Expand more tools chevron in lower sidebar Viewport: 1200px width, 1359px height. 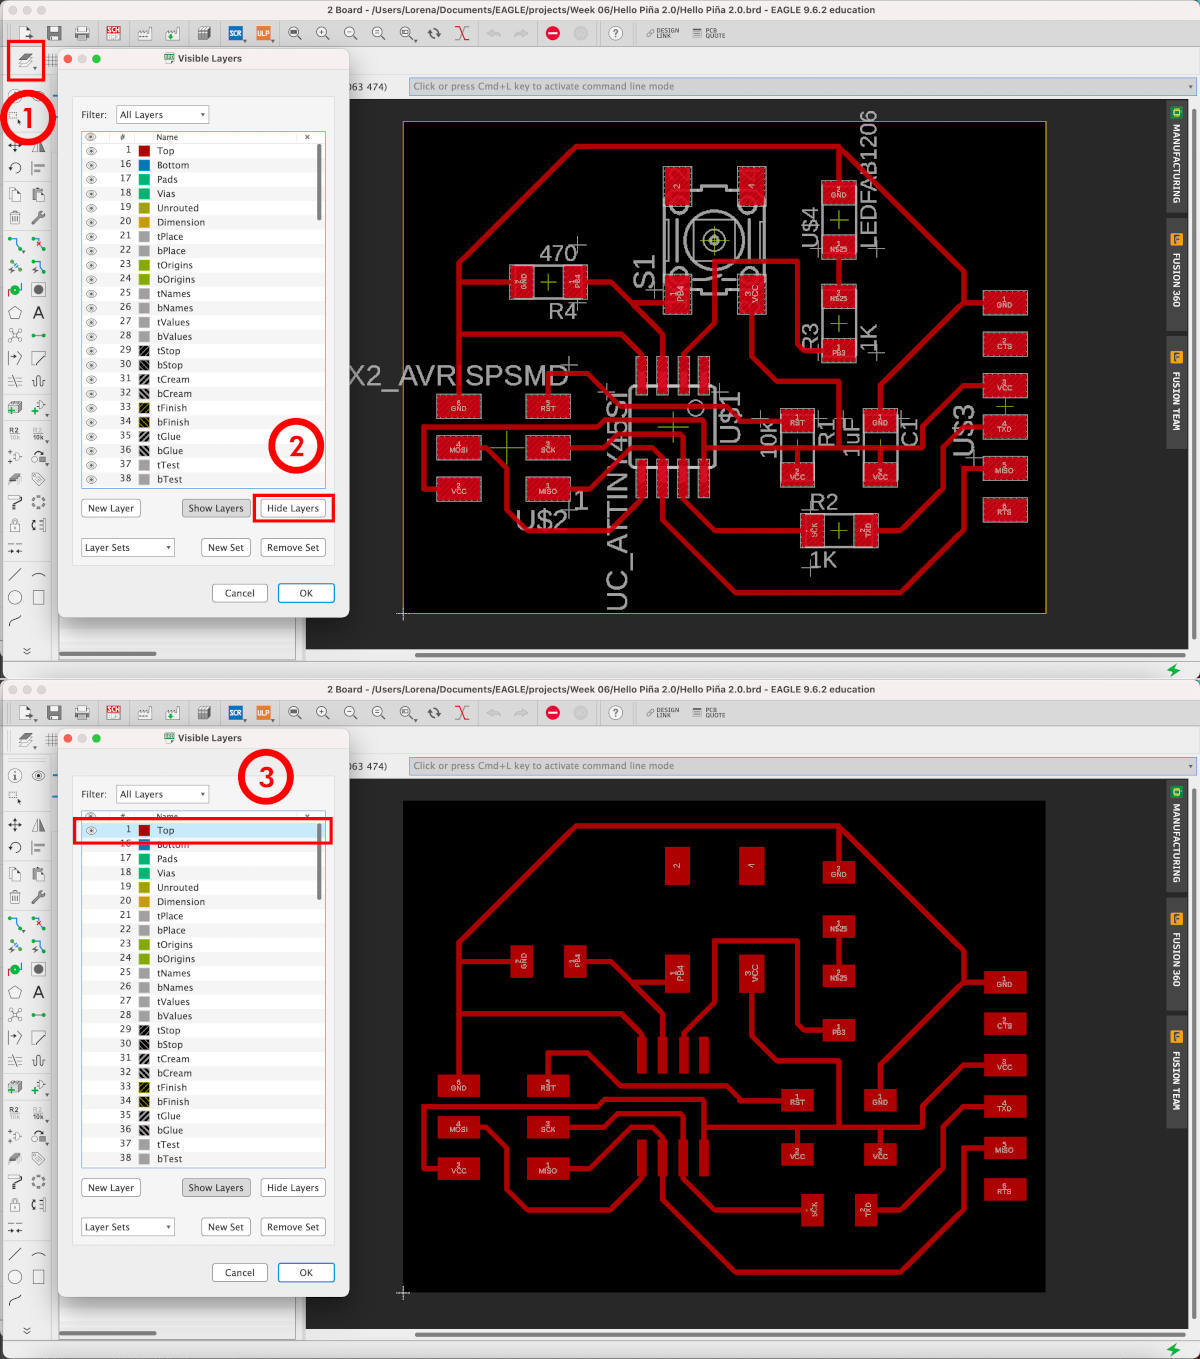(x=26, y=1330)
